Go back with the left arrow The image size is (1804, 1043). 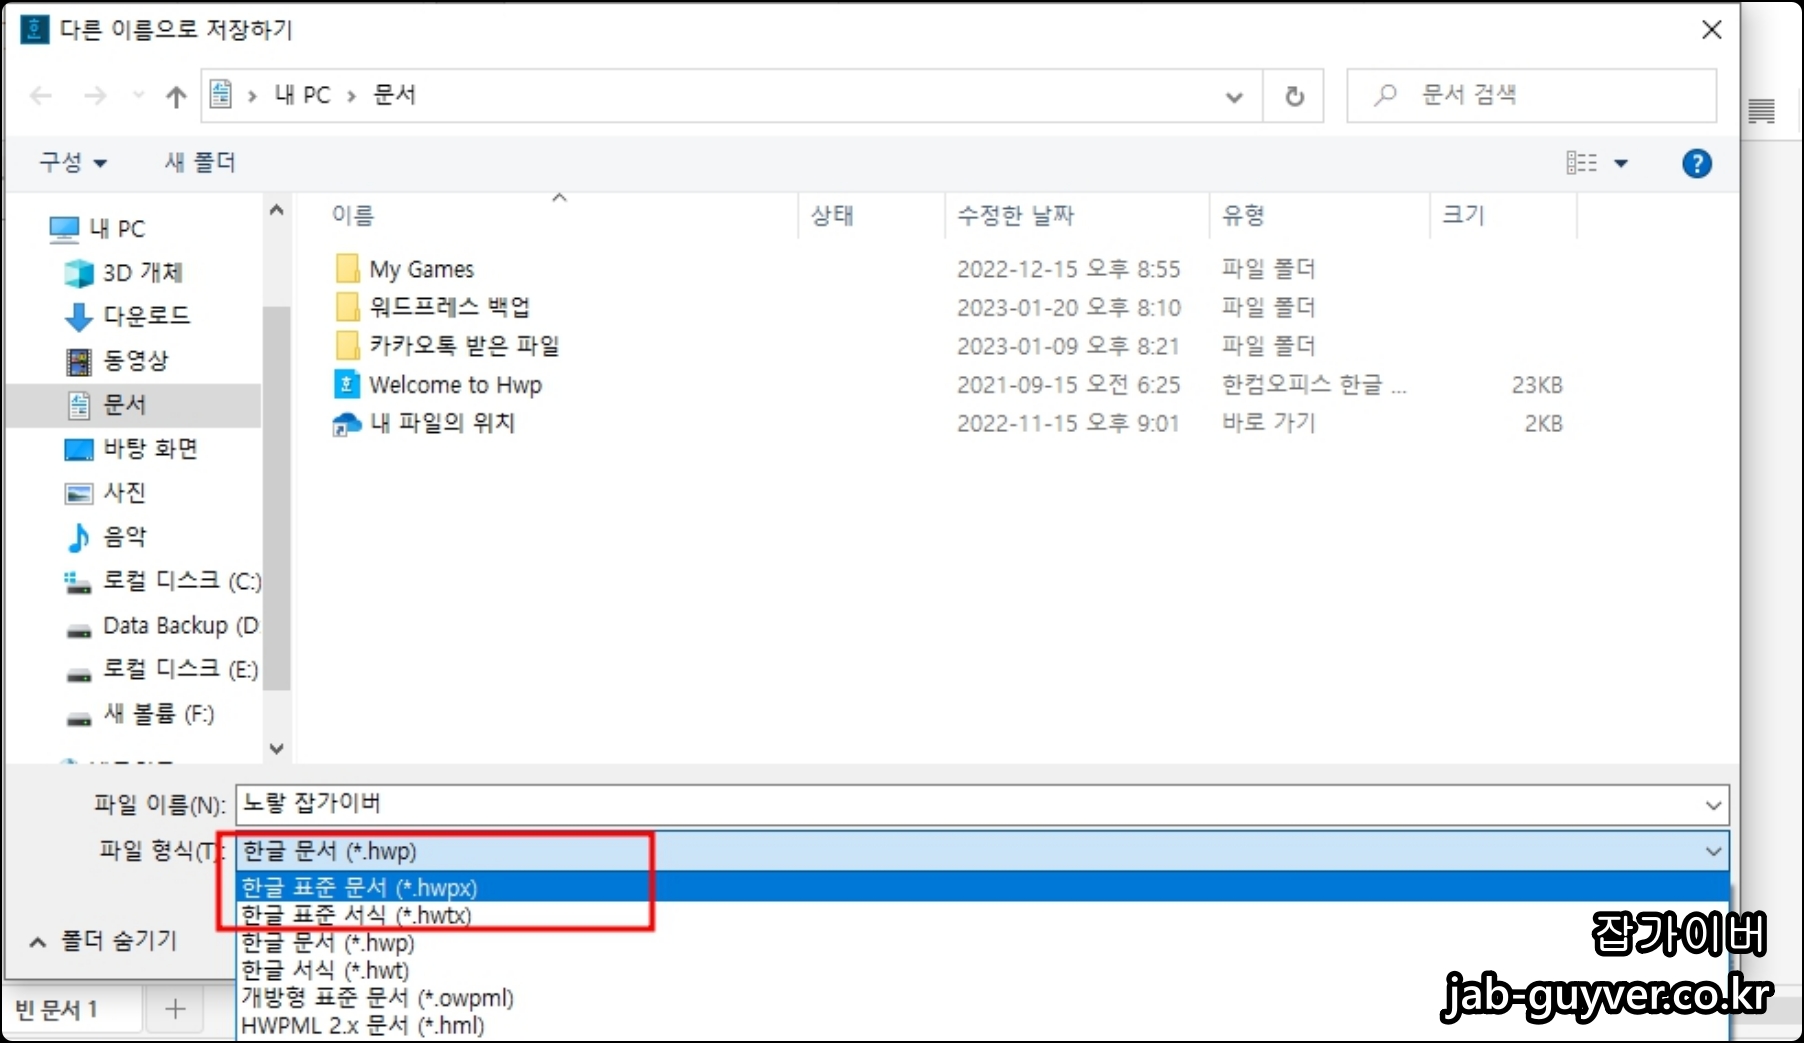(41, 96)
